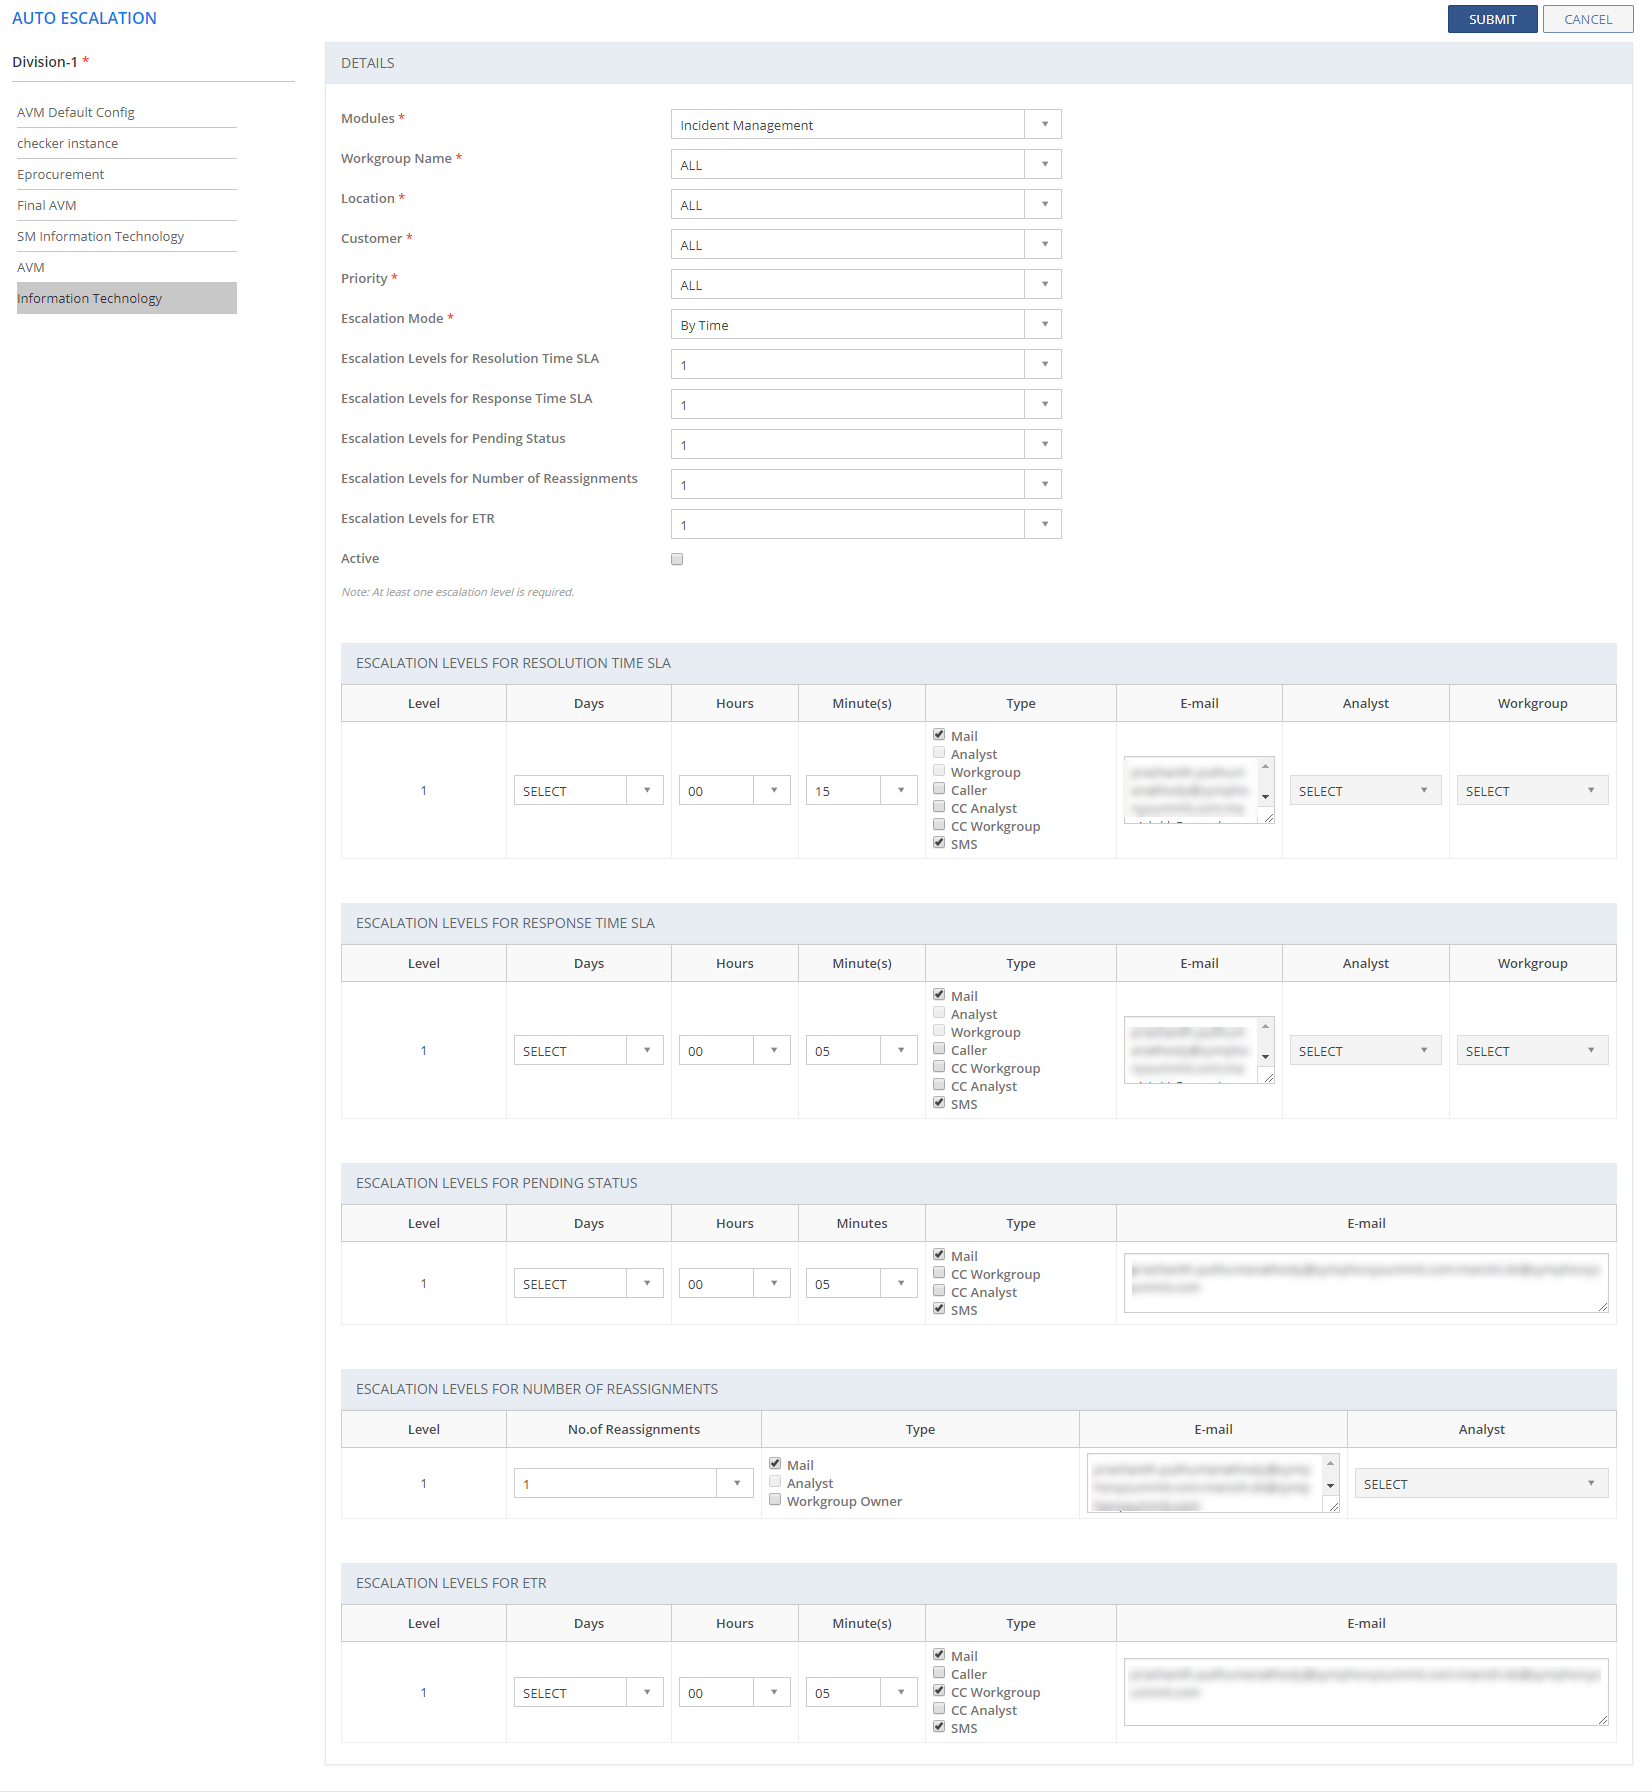Check Caller in Resolution Time SLA types
The height and width of the screenshot is (1792, 1652).
pos(939,789)
